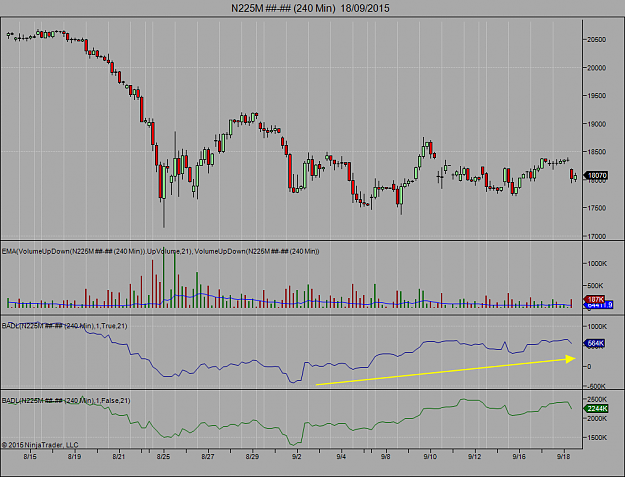
Task: Click the -500K label on BADL axis
Action: pyautogui.click(x=596, y=386)
